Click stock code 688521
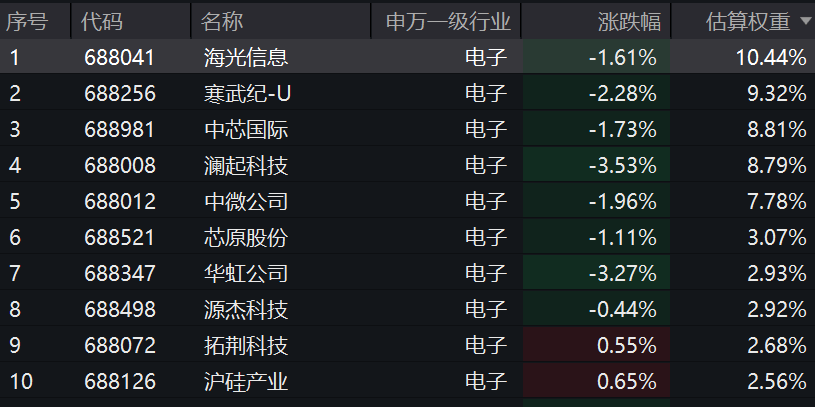 pos(120,237)
